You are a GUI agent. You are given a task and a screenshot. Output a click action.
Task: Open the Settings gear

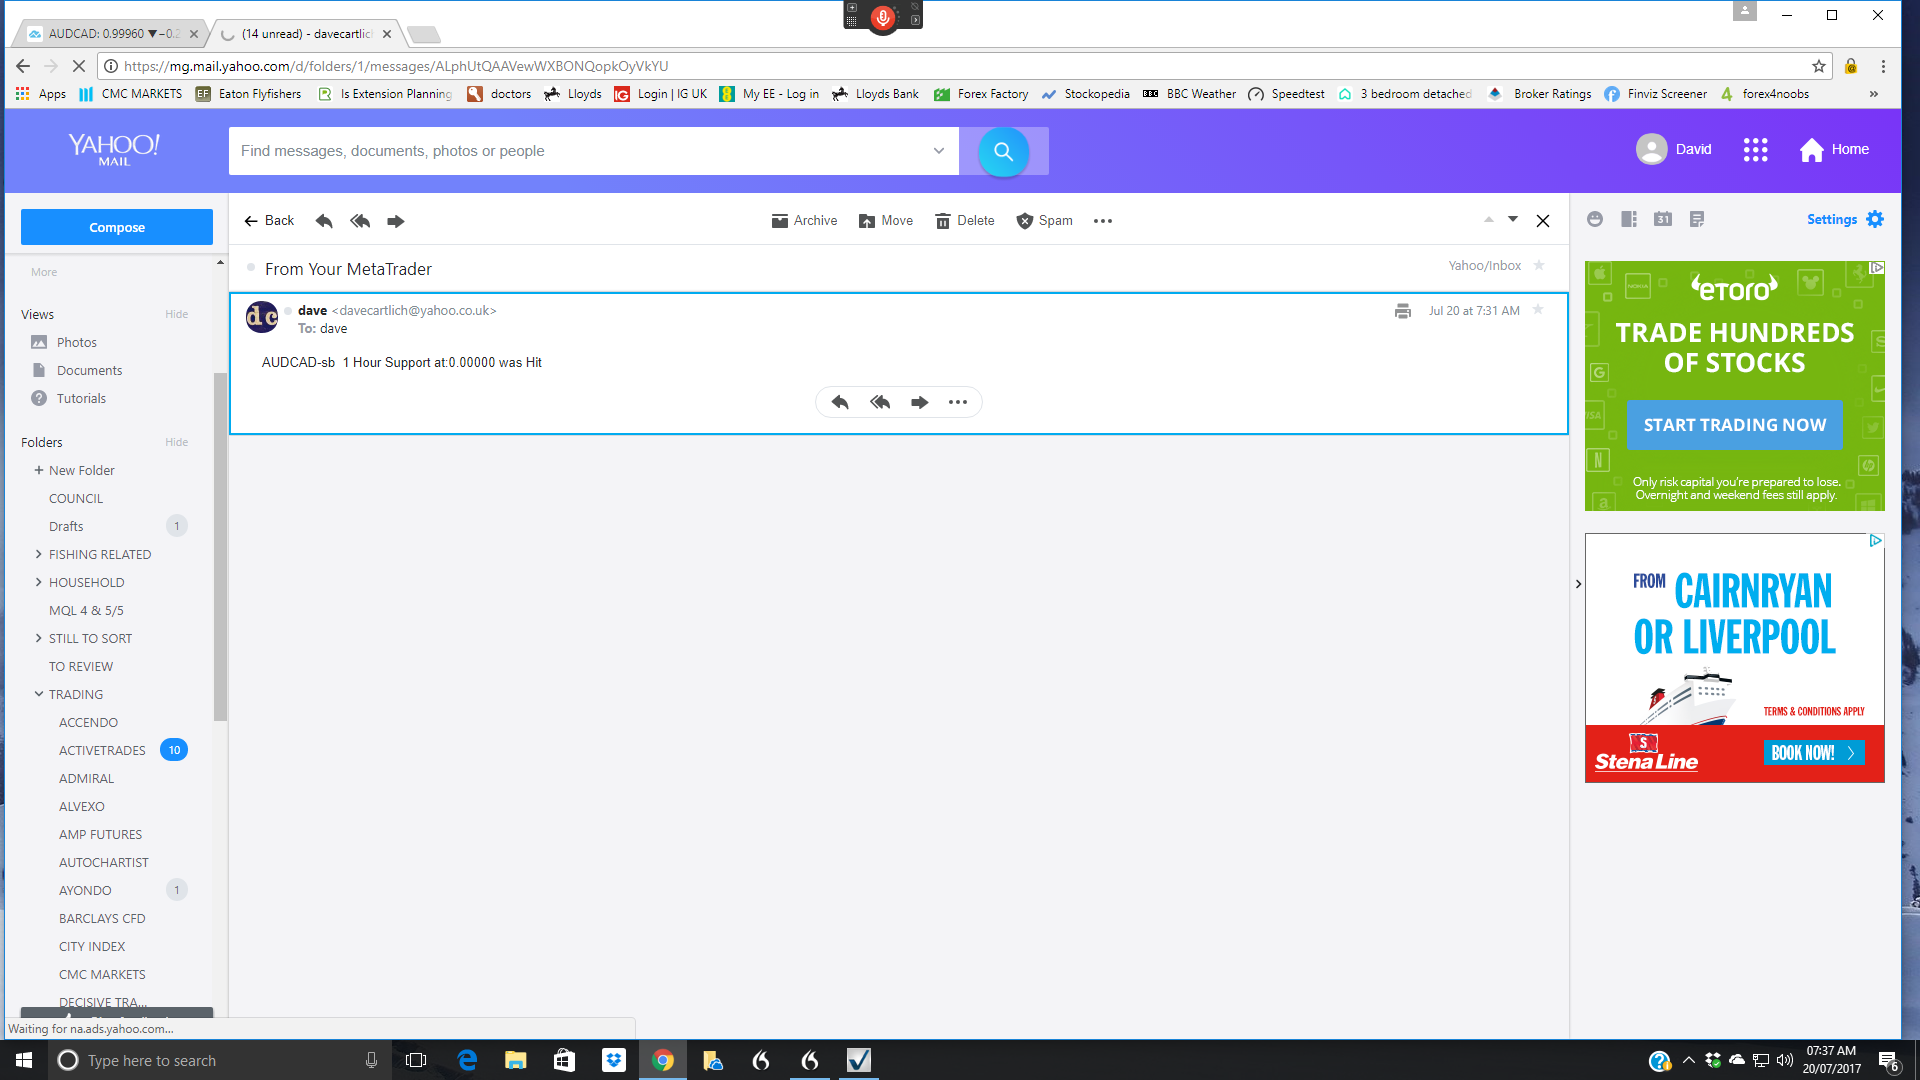[1875, 219]
